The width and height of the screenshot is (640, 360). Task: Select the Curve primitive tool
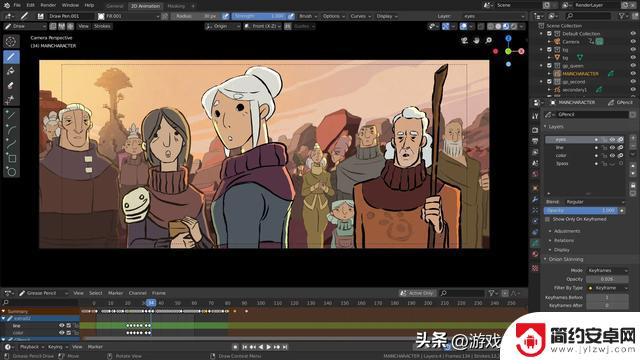(x=11, y=144)
